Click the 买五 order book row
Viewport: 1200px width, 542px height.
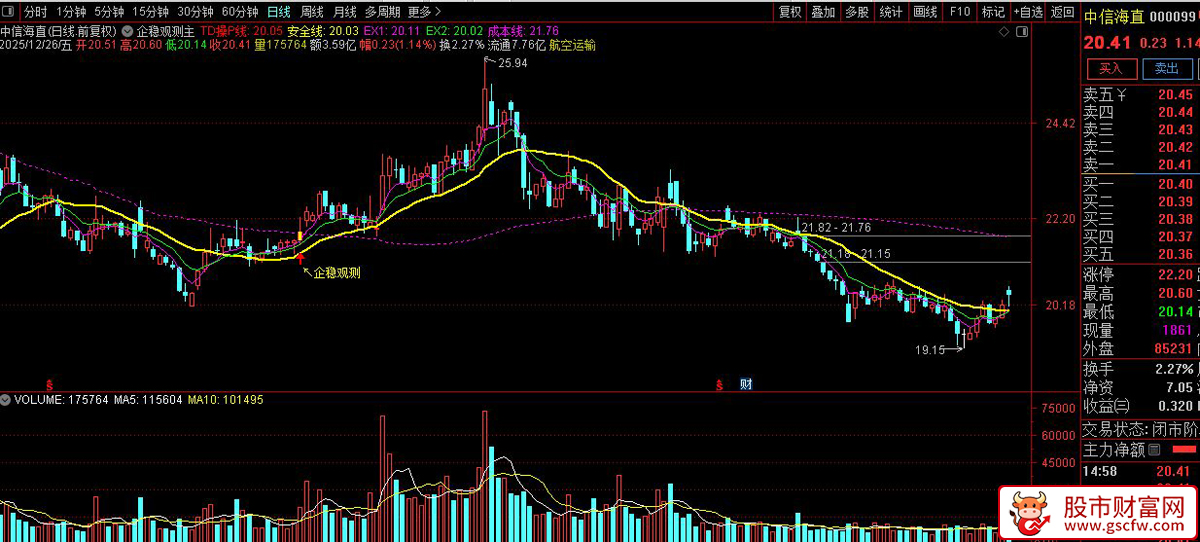coord(1140,254)
